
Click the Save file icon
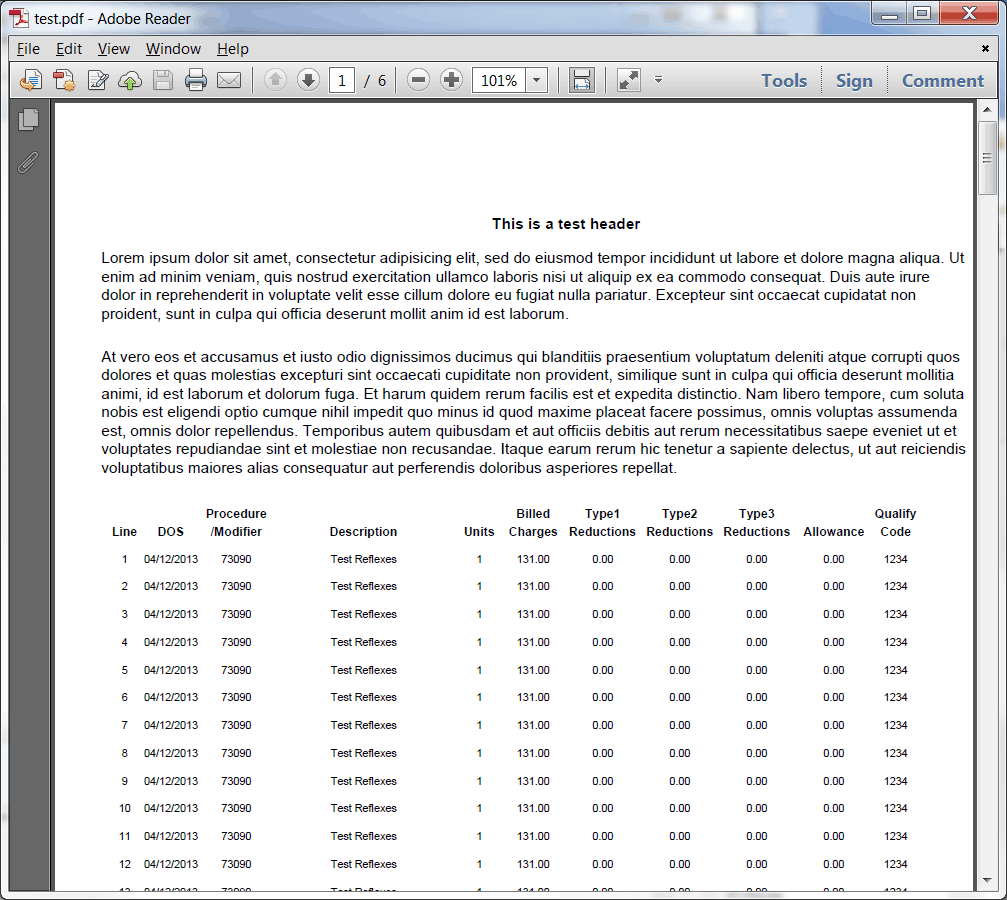click(x=163, y=80)
